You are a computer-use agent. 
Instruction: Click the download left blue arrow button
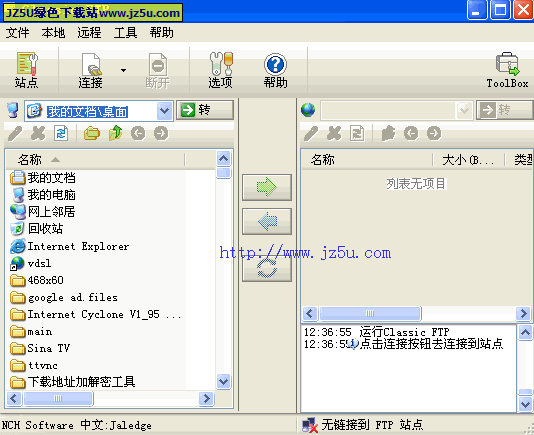click(267, 221)
